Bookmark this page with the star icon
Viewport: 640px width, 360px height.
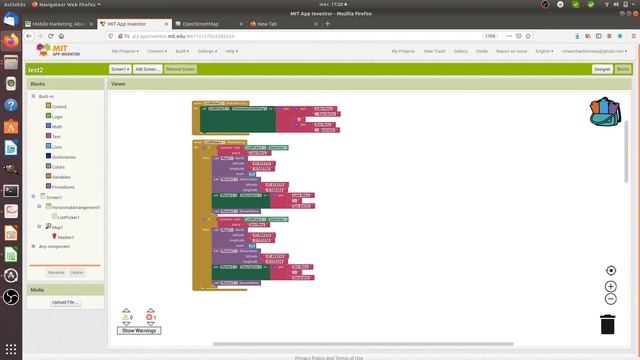(x=528, y=36)
